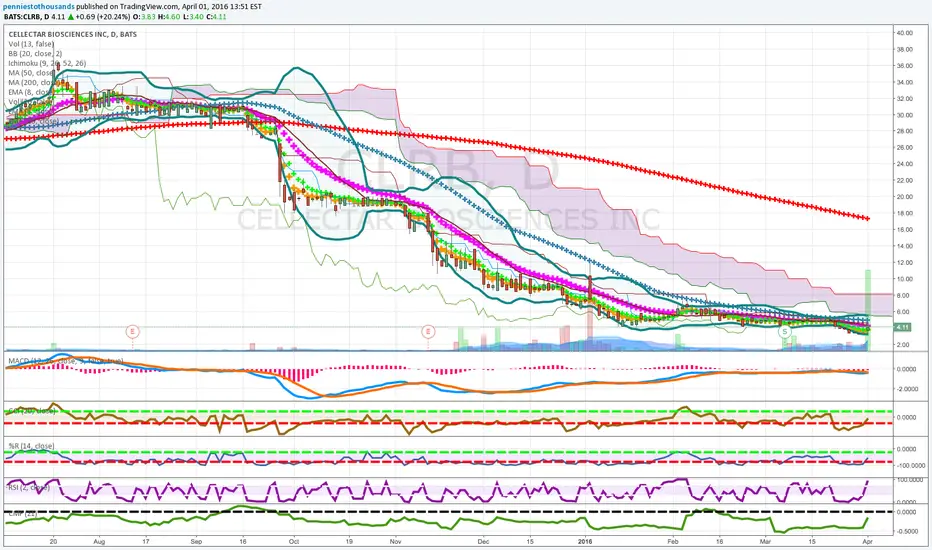Click the green up-arrow price change icon
The height and width of the screenshot is (550, 932).
click(x=70, y=17)
